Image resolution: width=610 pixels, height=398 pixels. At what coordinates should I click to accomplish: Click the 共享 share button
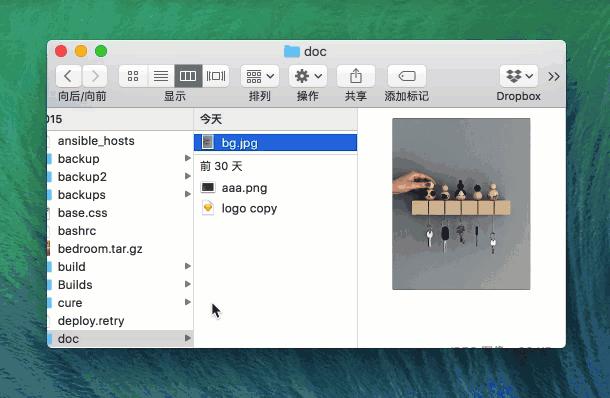(x=356, y=76)
